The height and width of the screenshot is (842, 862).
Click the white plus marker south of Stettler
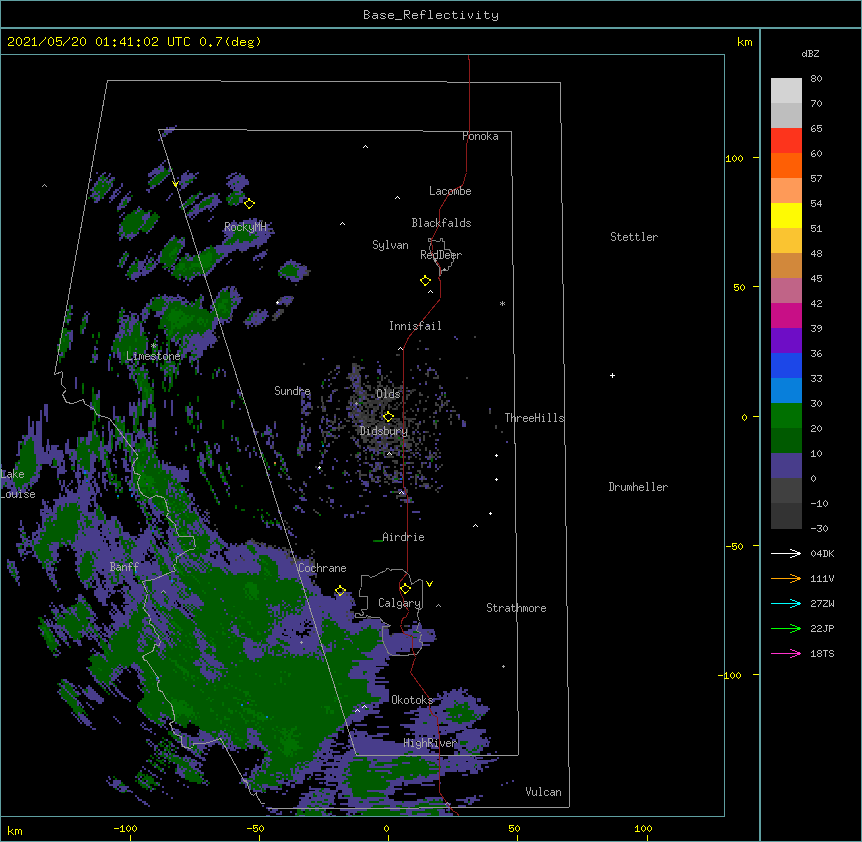pos(612,375)
